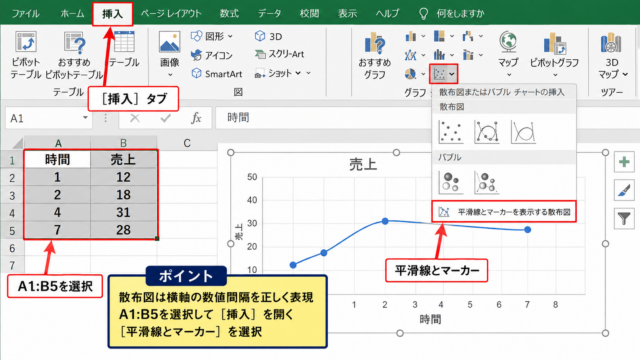This screenshot has width=640, height=360.
Task: Click the insert function fx button
Action: pos(196,118)
